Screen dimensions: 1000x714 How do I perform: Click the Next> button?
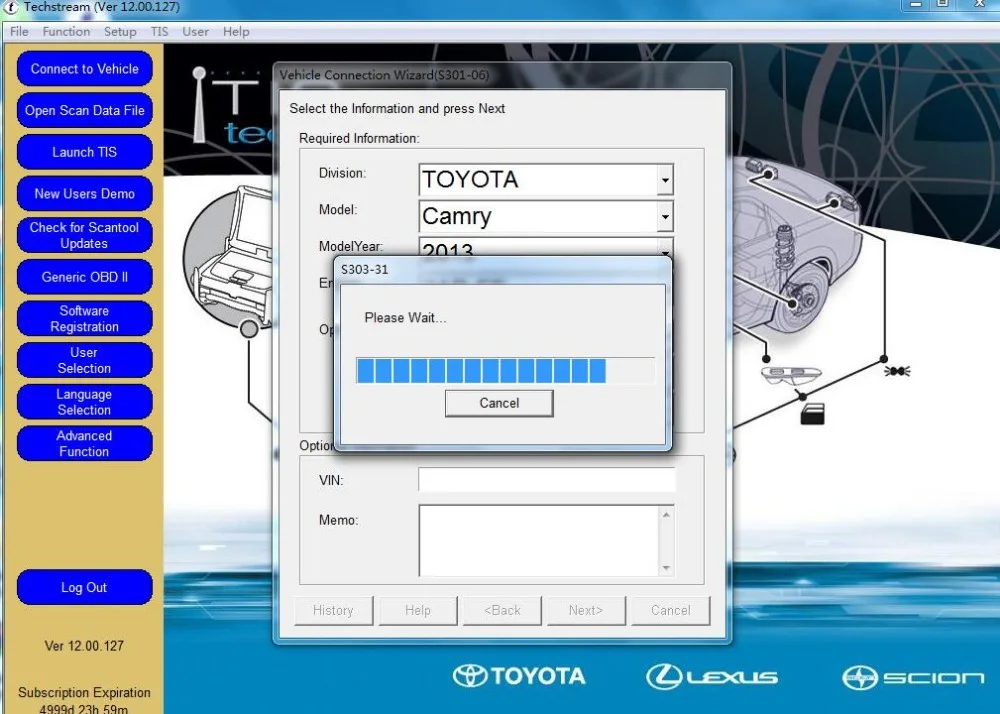586,611
